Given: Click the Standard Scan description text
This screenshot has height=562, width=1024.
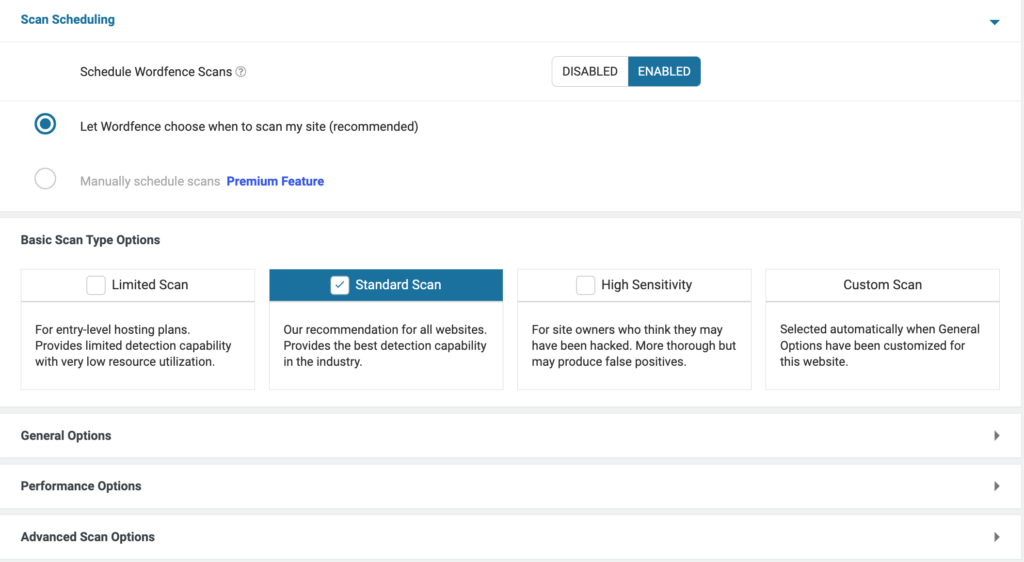Looking at the screenshot, I should click(385, 346).
